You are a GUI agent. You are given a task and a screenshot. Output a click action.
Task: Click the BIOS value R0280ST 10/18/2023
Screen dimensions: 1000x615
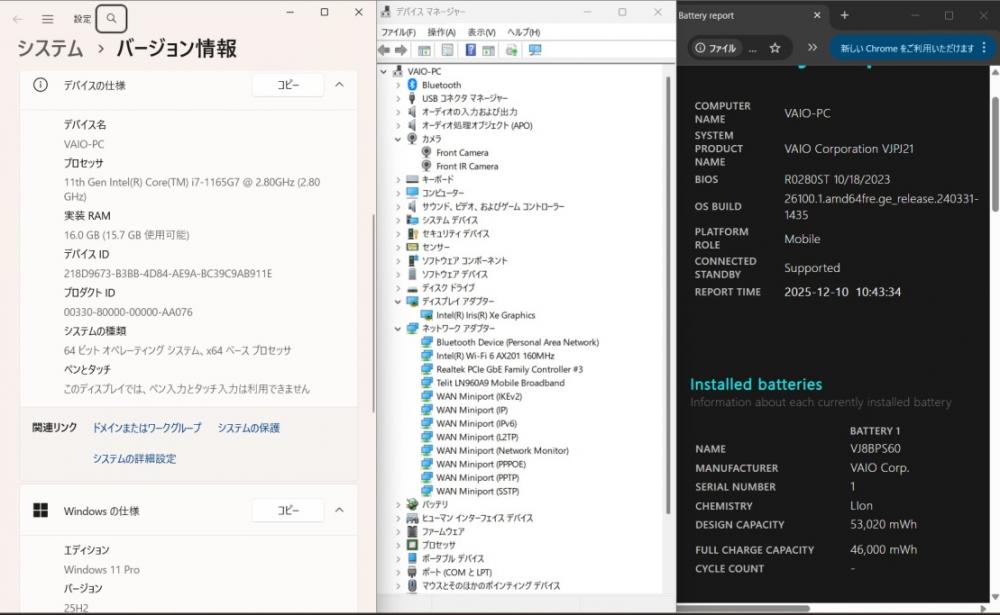point(837,179)
